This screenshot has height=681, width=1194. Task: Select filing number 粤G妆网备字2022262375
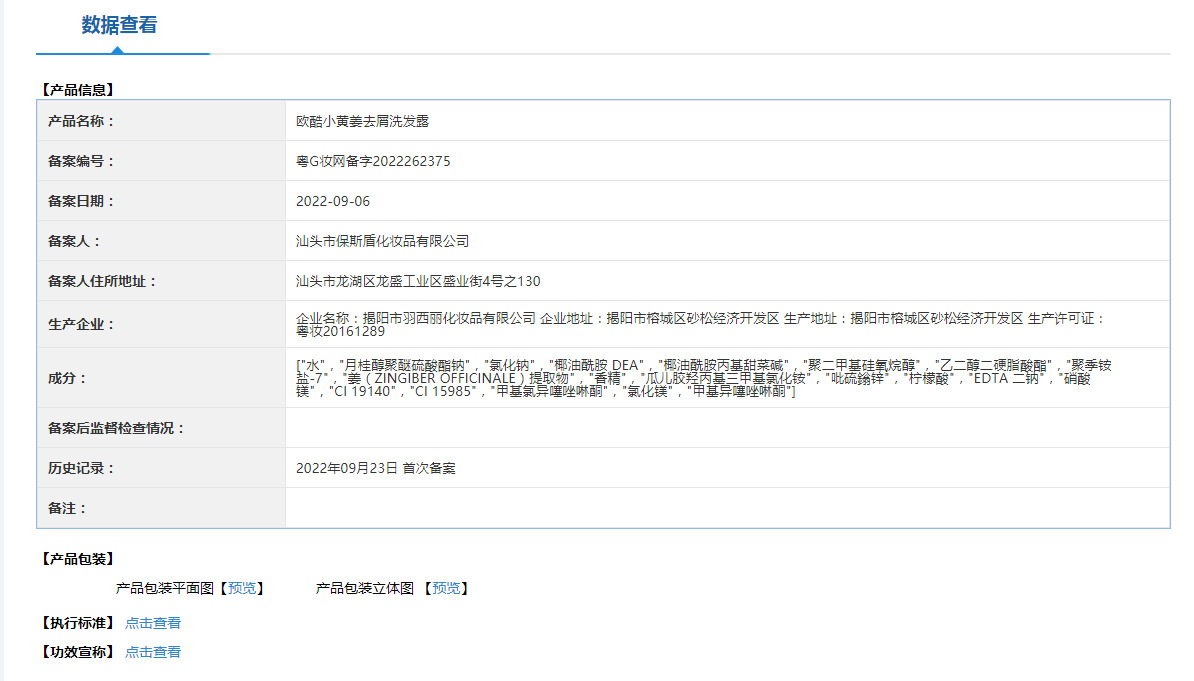pyautogui.click(x=373, y=161)
